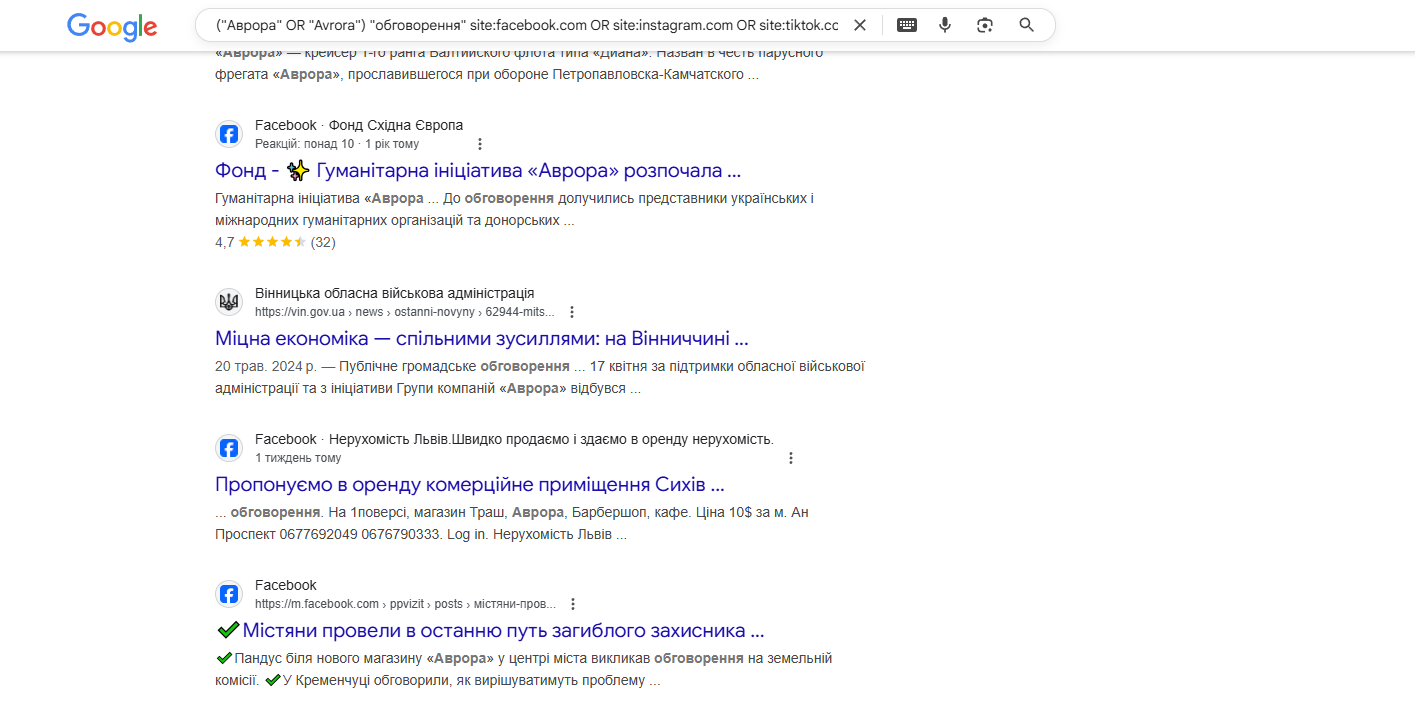Image resolution: width=1415 pixels, height=709 pixels.
Task: Select the snippet text about Пандус біля нового магазину
Action: click(524, 670)
